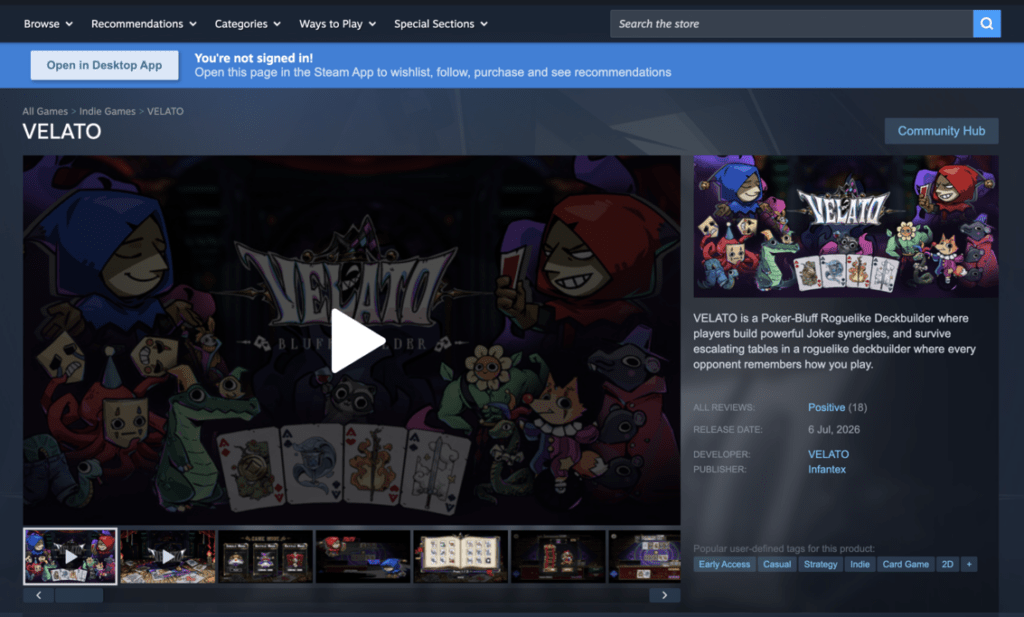The image size is (1024, 617).
Task: Select the game mode selection screenshot thumbnail
Action: [x=265, y=556]
